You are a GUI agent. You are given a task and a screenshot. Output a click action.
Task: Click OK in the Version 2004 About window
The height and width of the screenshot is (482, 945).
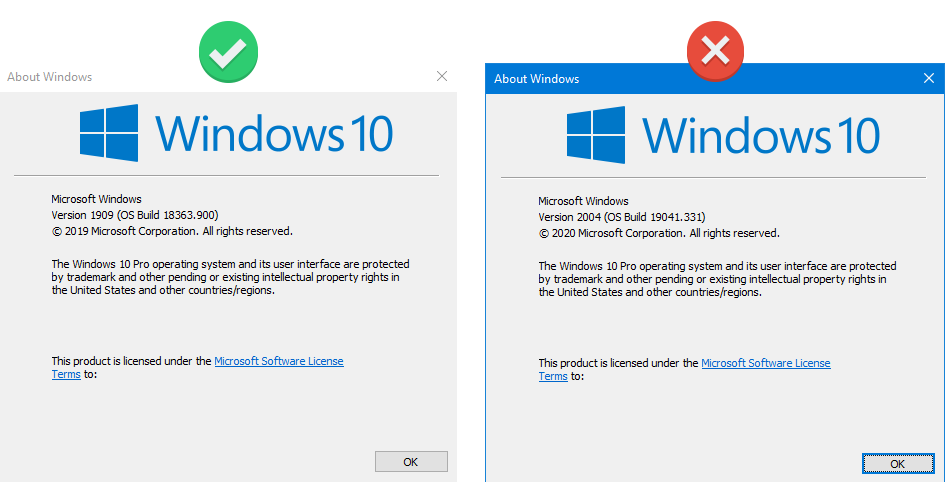[897, 463]
